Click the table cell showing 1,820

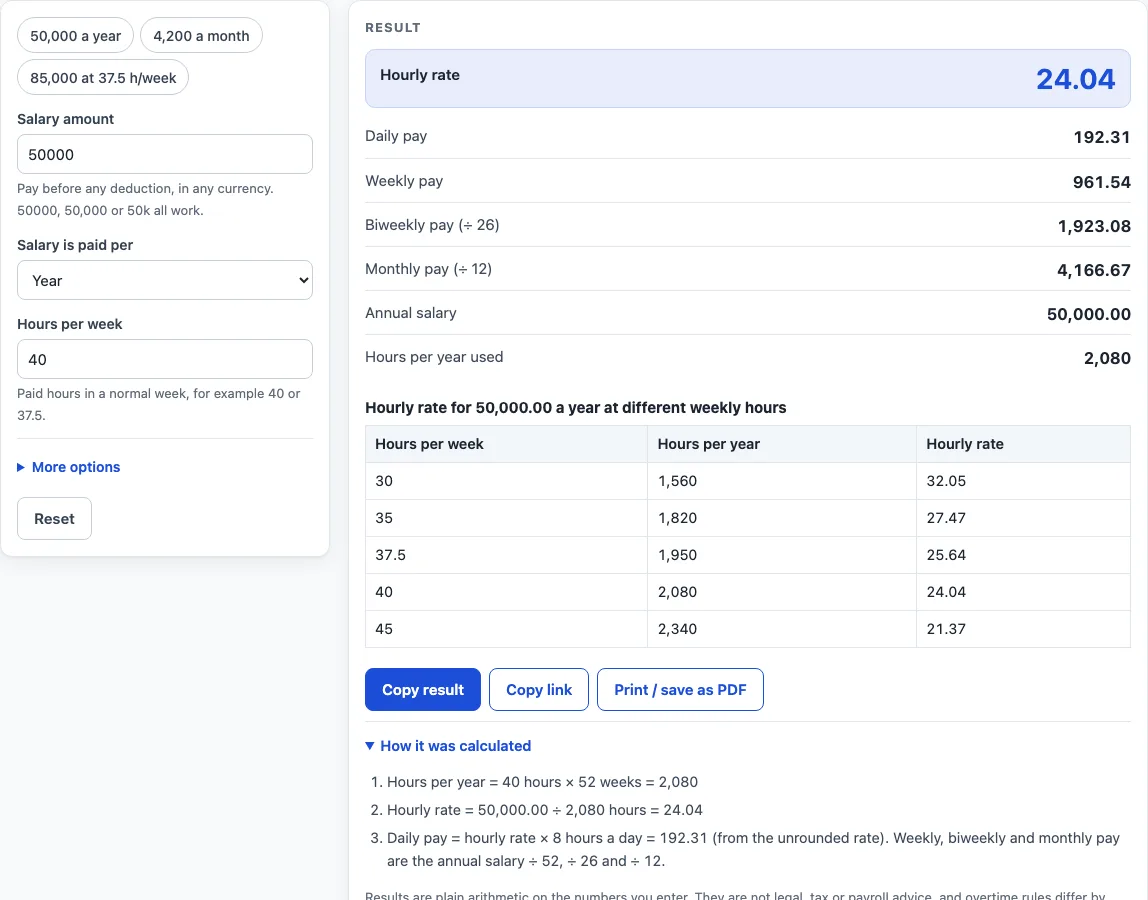tap(782, 518)
